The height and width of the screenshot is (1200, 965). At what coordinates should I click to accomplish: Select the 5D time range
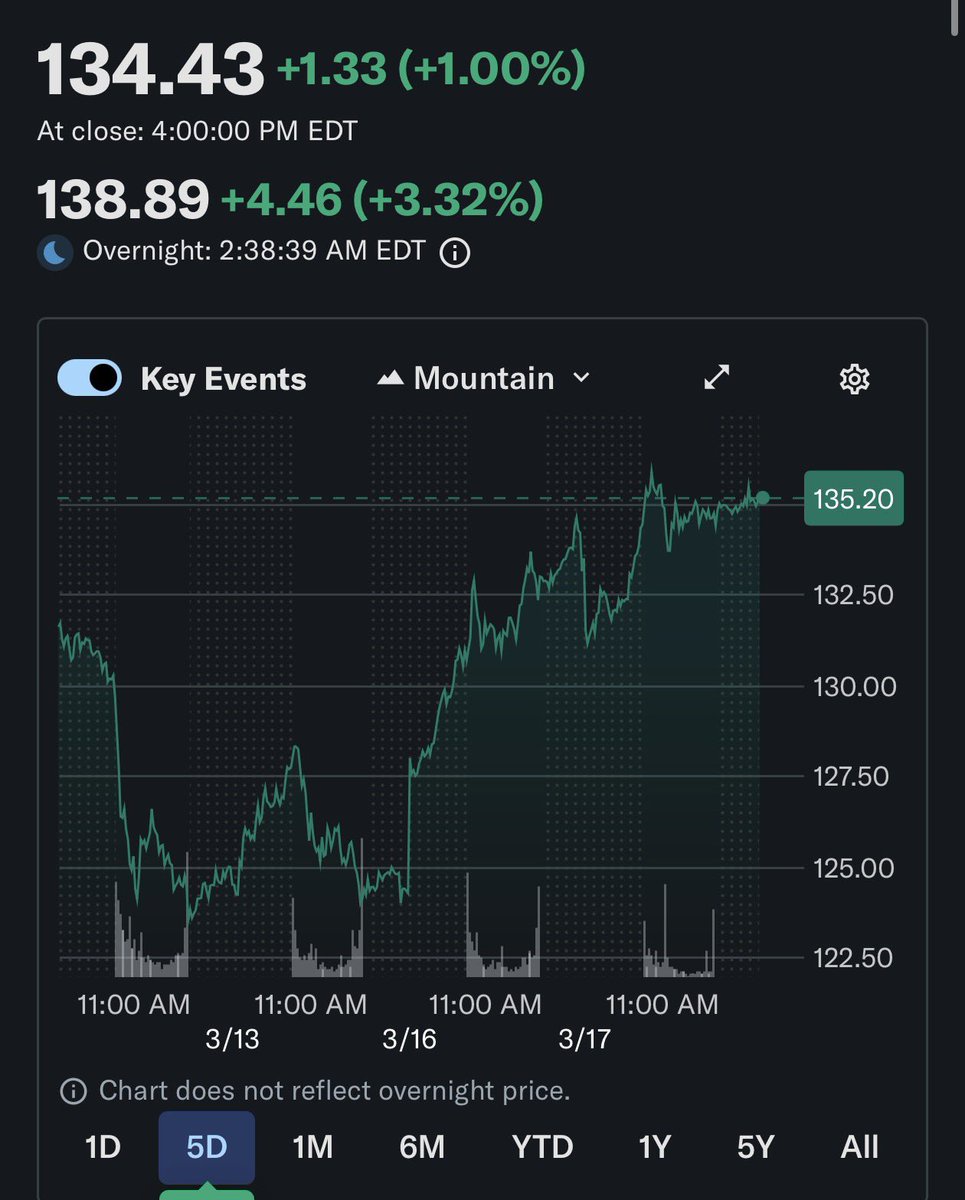tap(207, 1146)
